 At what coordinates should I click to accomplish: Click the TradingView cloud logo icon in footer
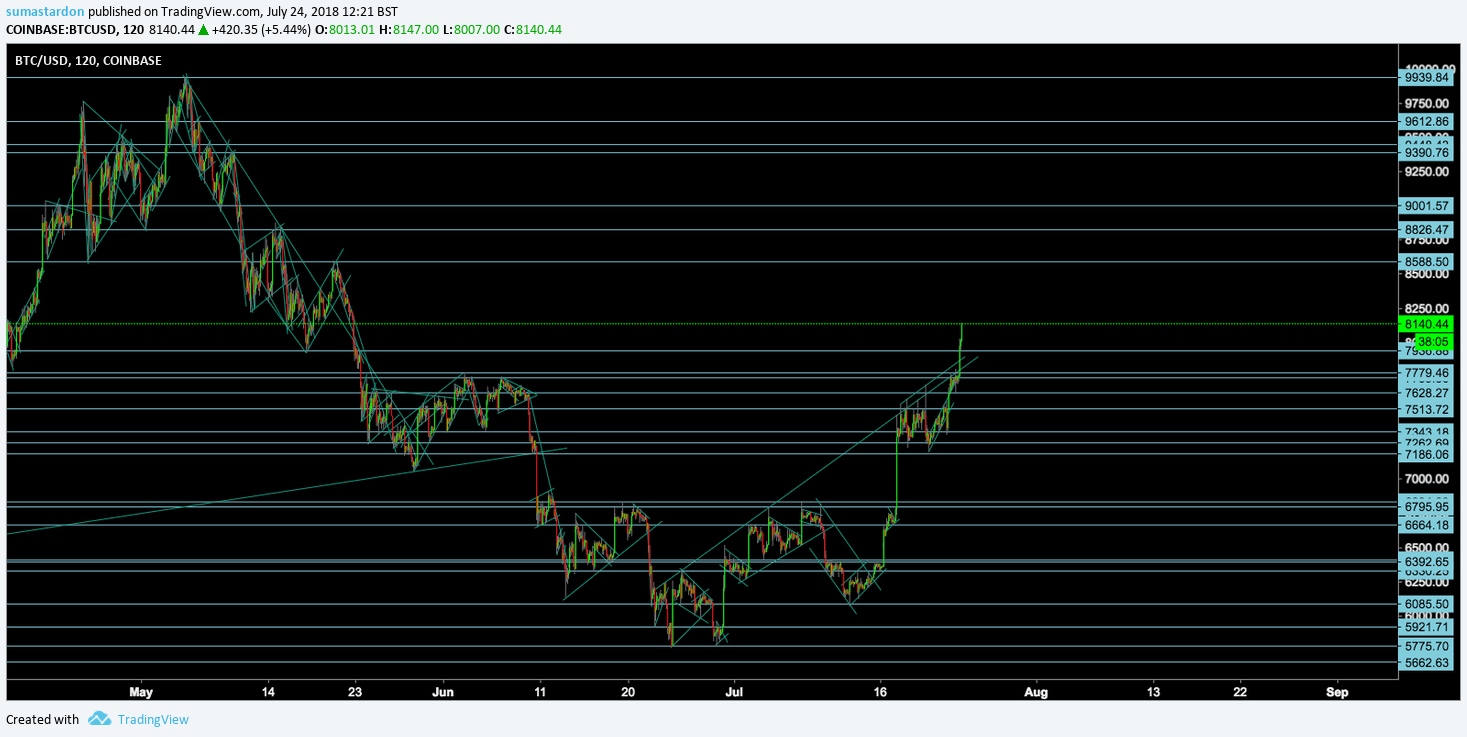click(98, 718)
